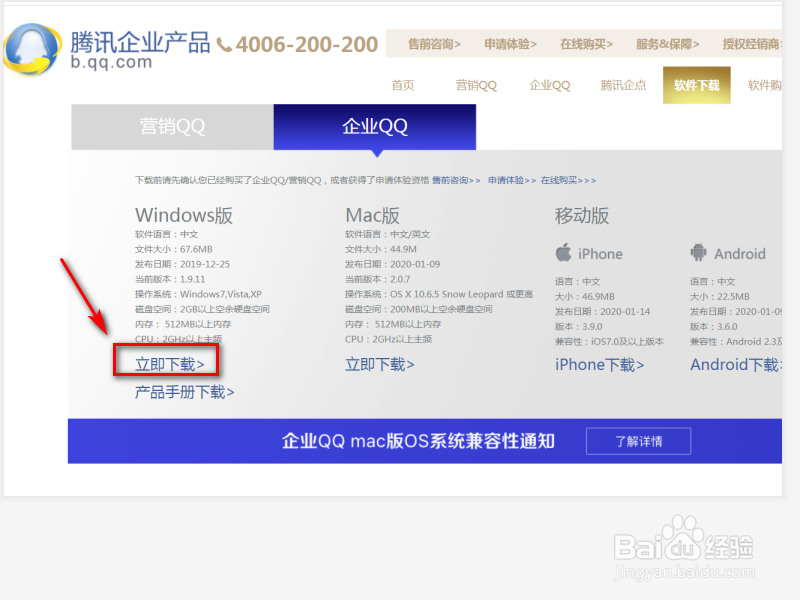Click Android 大小：22.5MB text
This screenshot has width=800, height=600.
pyautogui.click(x=720, y=296)
